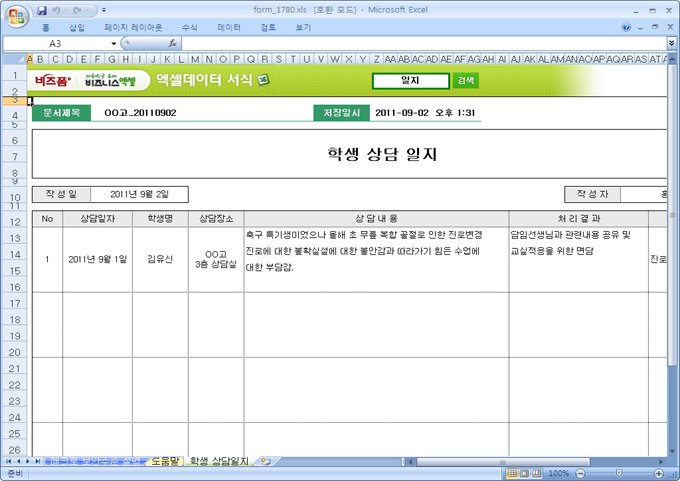680x481 pixels.
Task: Save the workbook with the floppy disk icon
Action: tap(42, 10)
